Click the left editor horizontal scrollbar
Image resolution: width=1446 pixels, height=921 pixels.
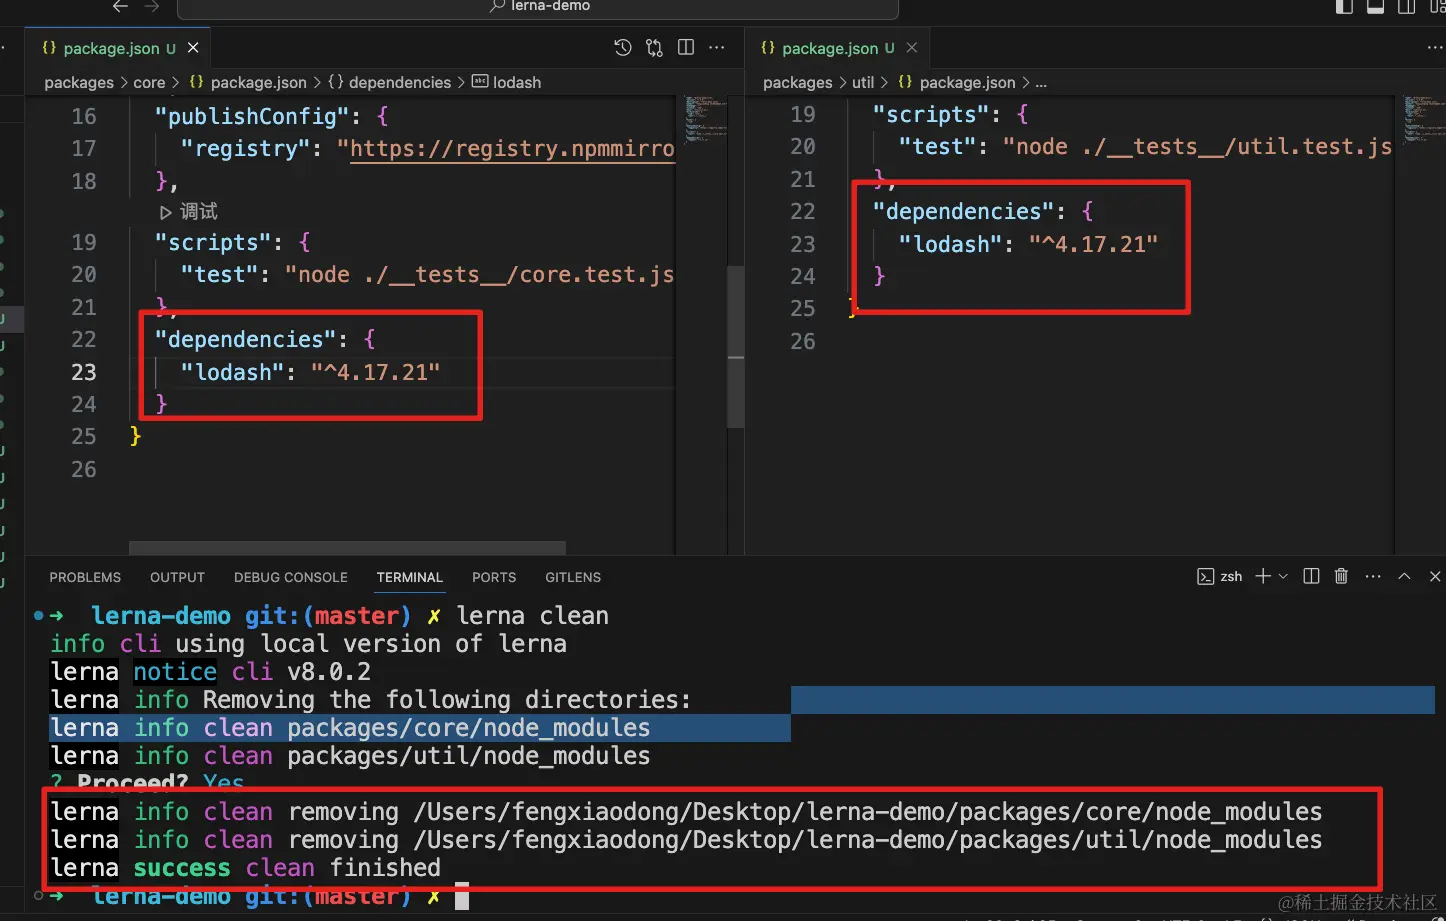[x=347, y=548]
